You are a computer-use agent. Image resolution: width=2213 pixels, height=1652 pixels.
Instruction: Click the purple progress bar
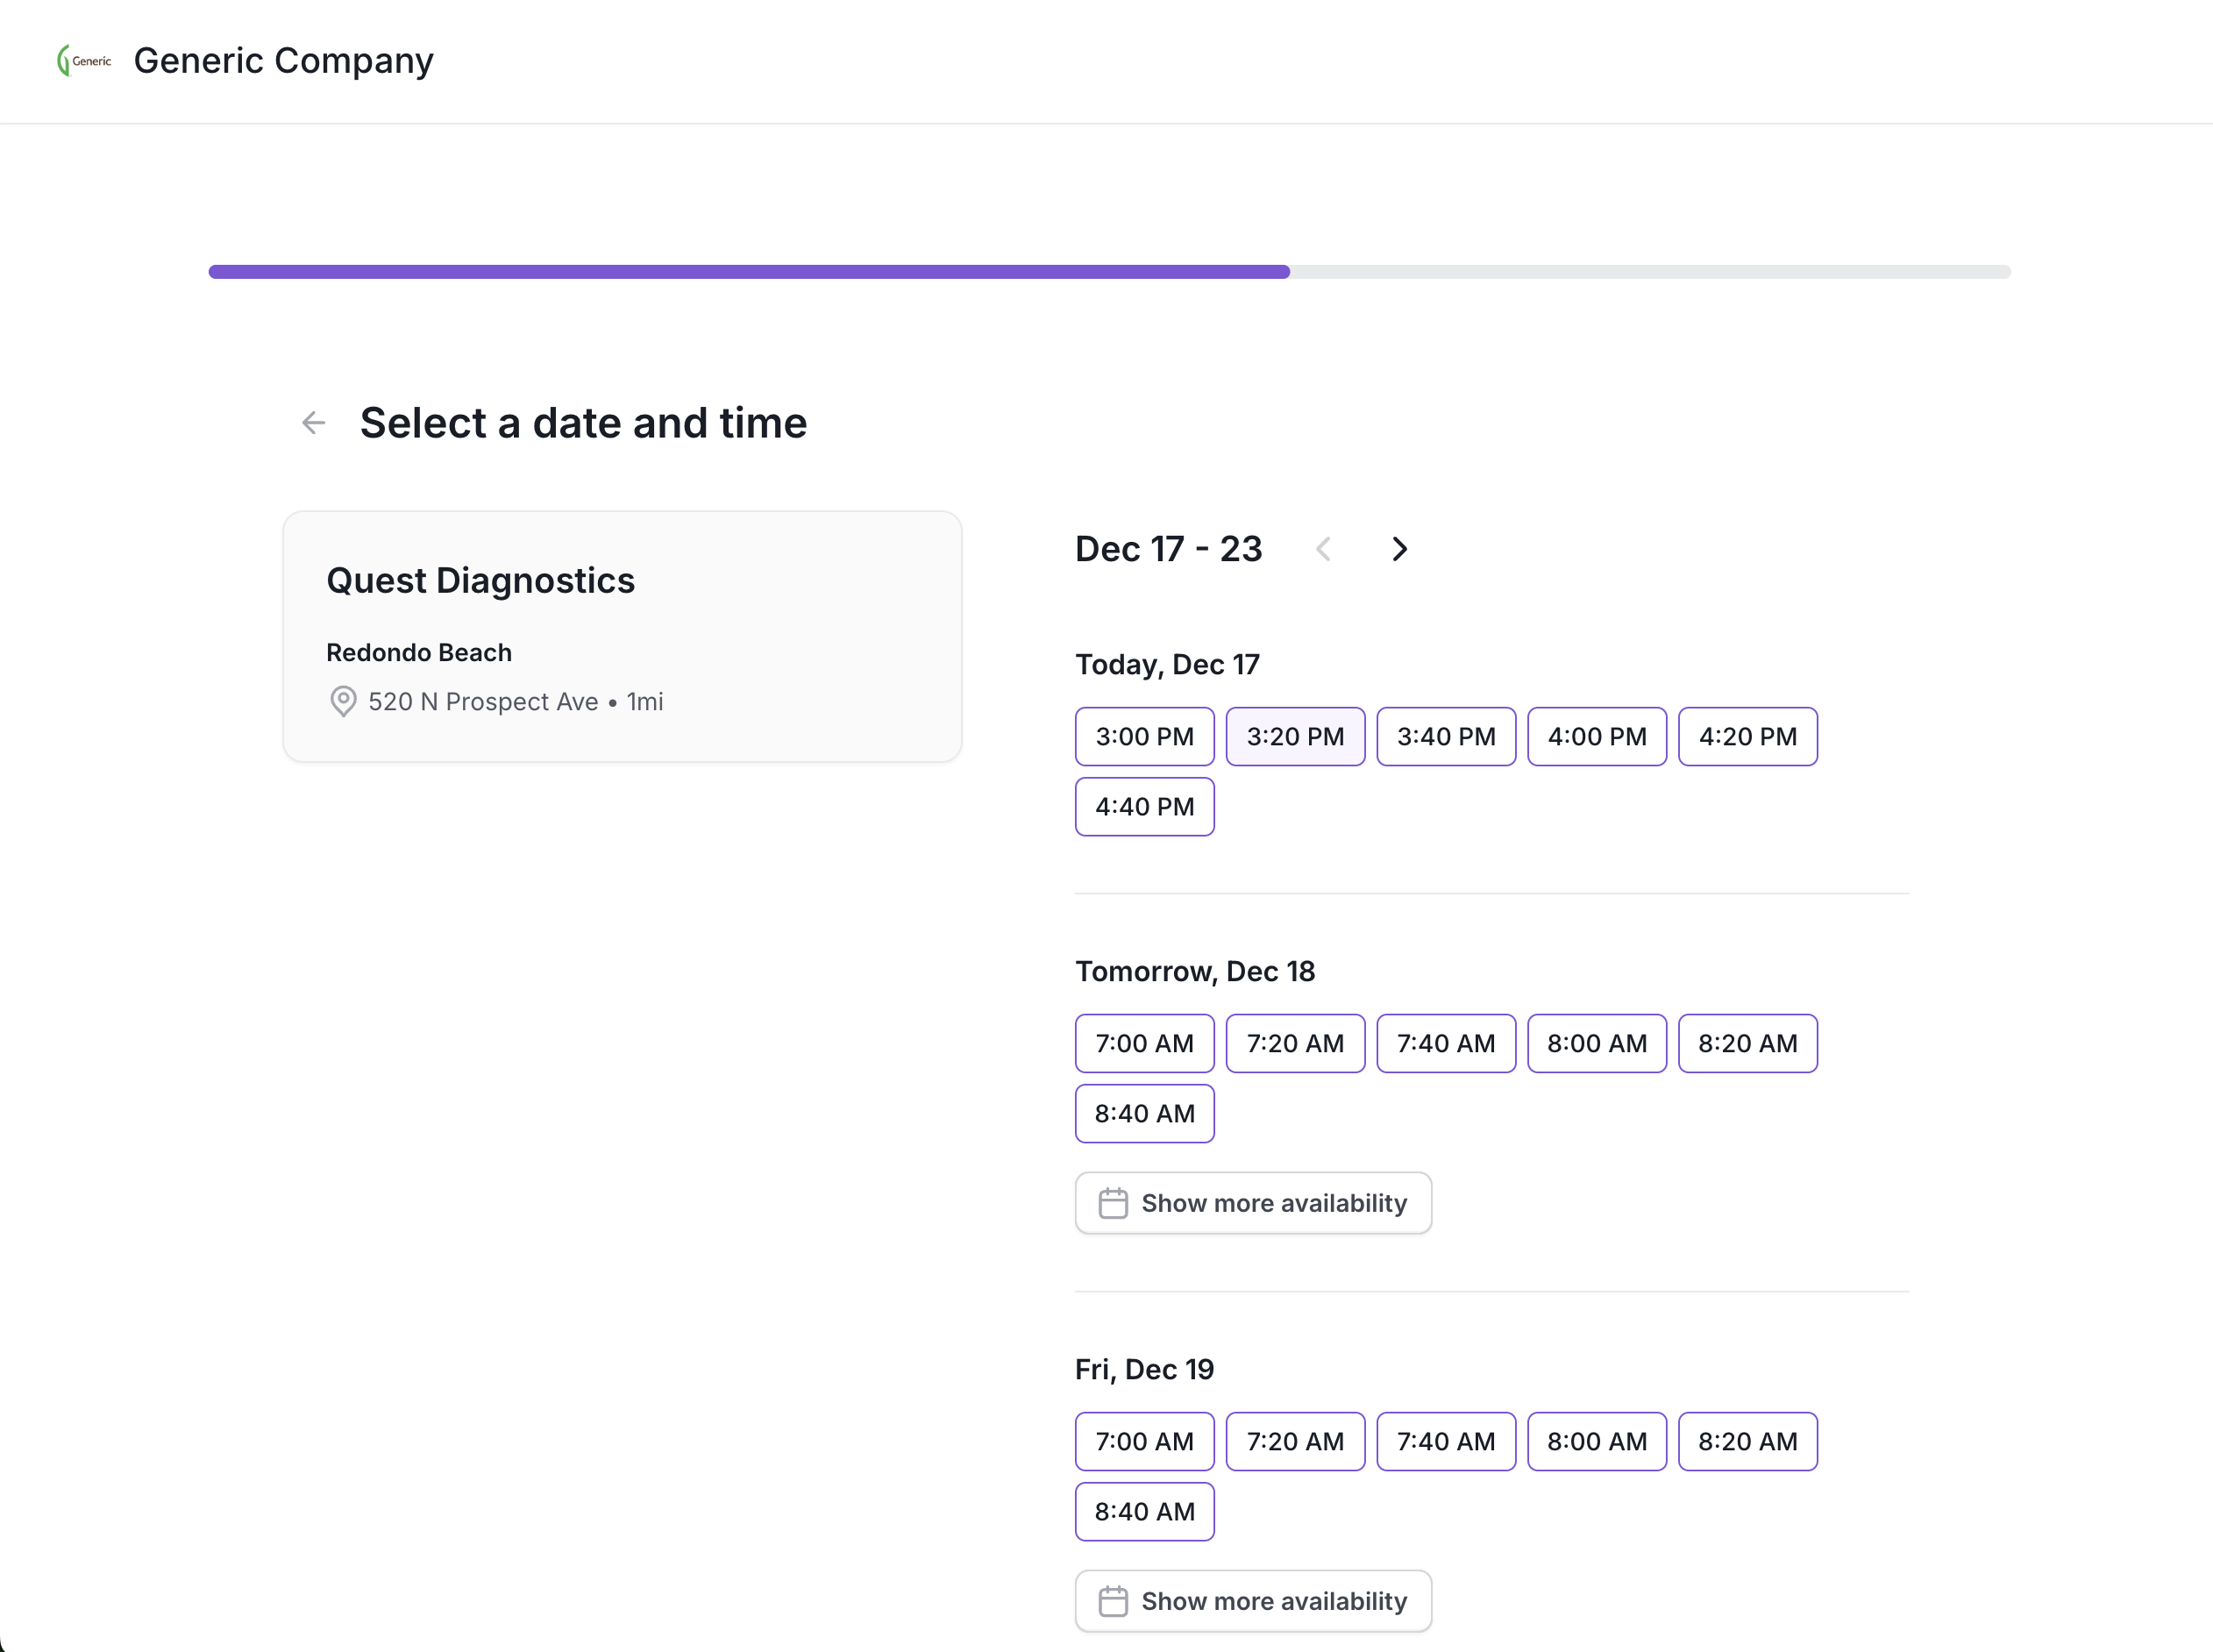[748, 272]
